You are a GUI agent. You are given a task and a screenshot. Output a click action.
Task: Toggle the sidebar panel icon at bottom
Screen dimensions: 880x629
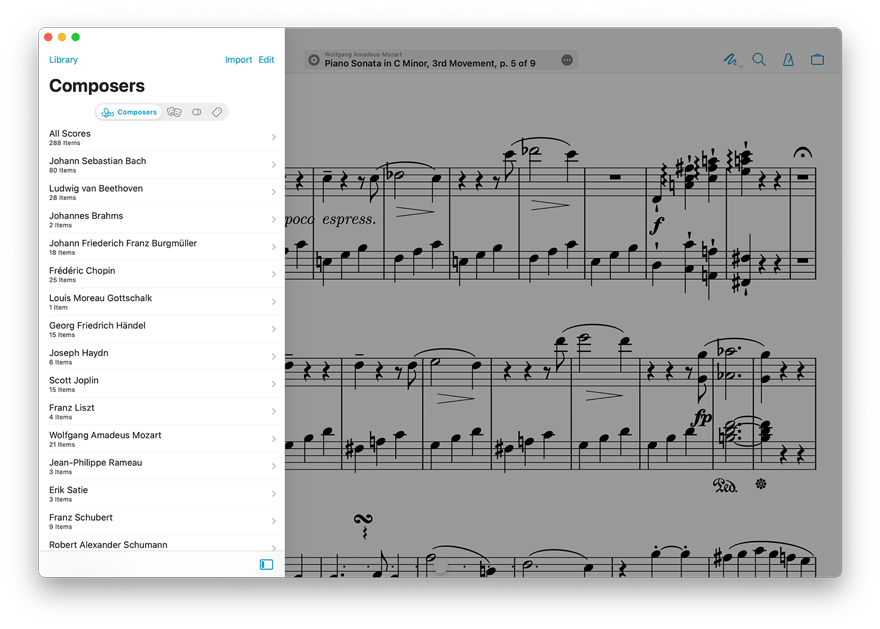pyautogui.click(x=267, y=564)
